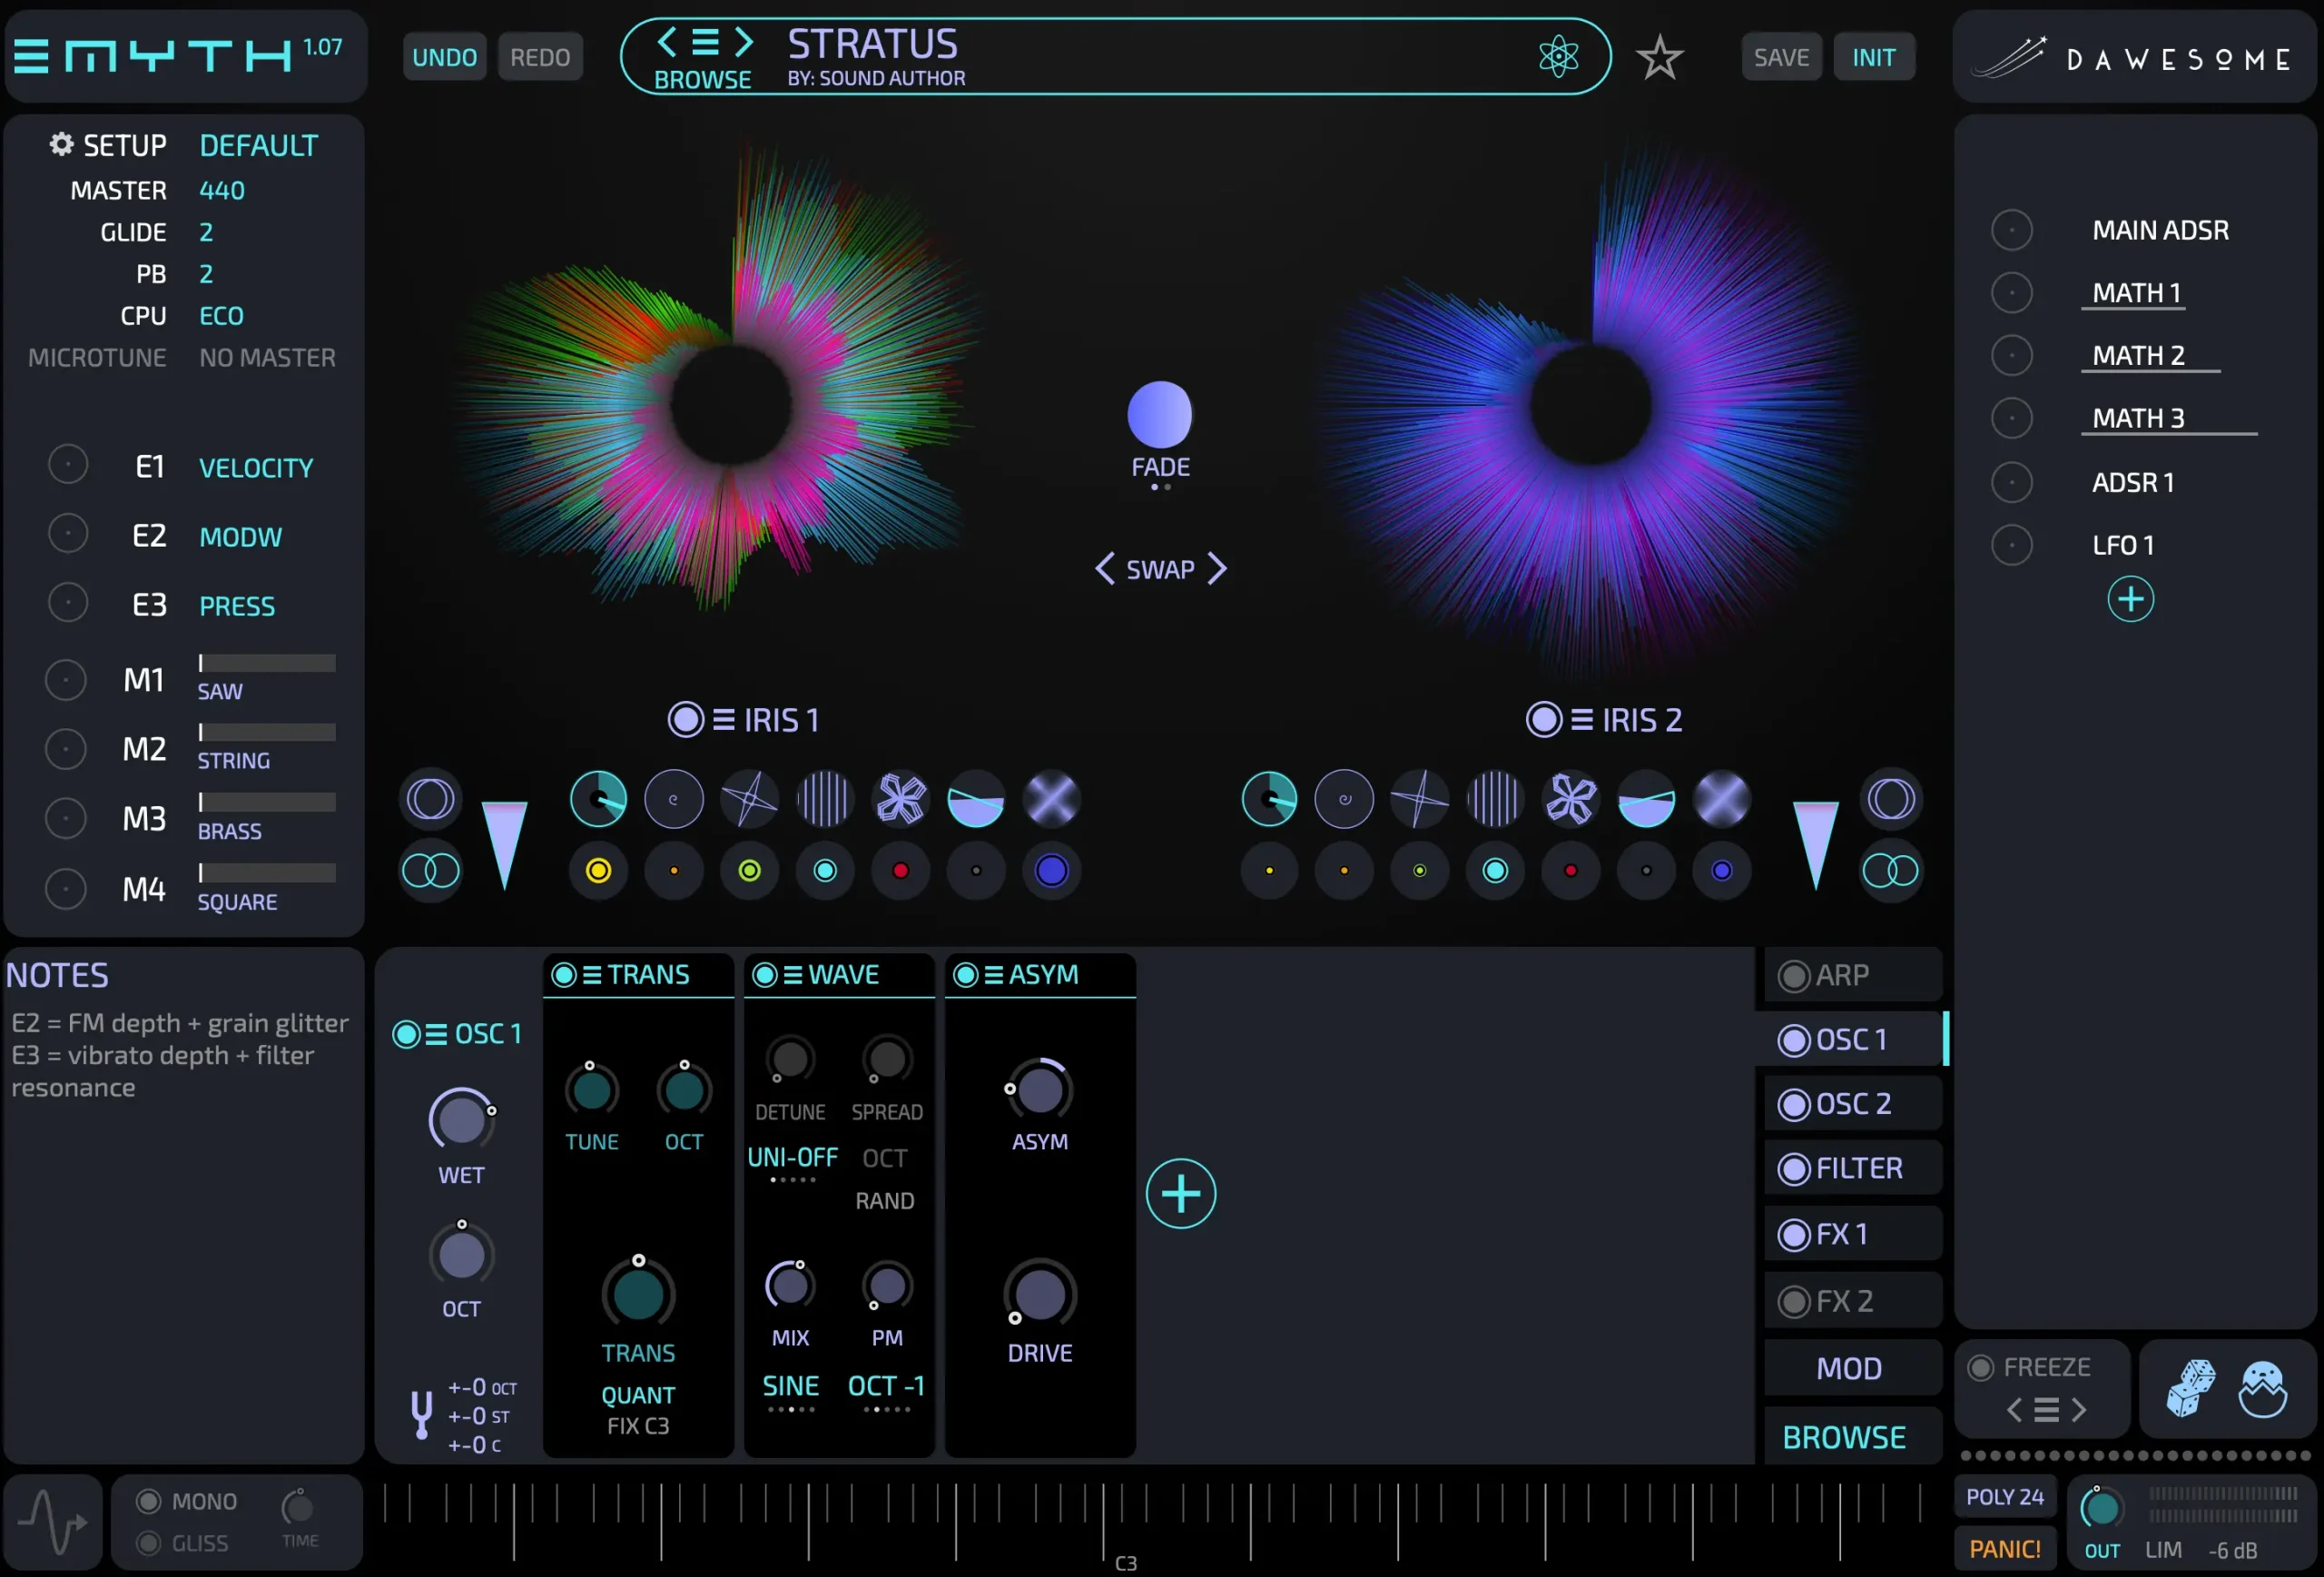Click the waveform icon at bottom left
2324x1577 pixels.
[x=54, y=1521]
